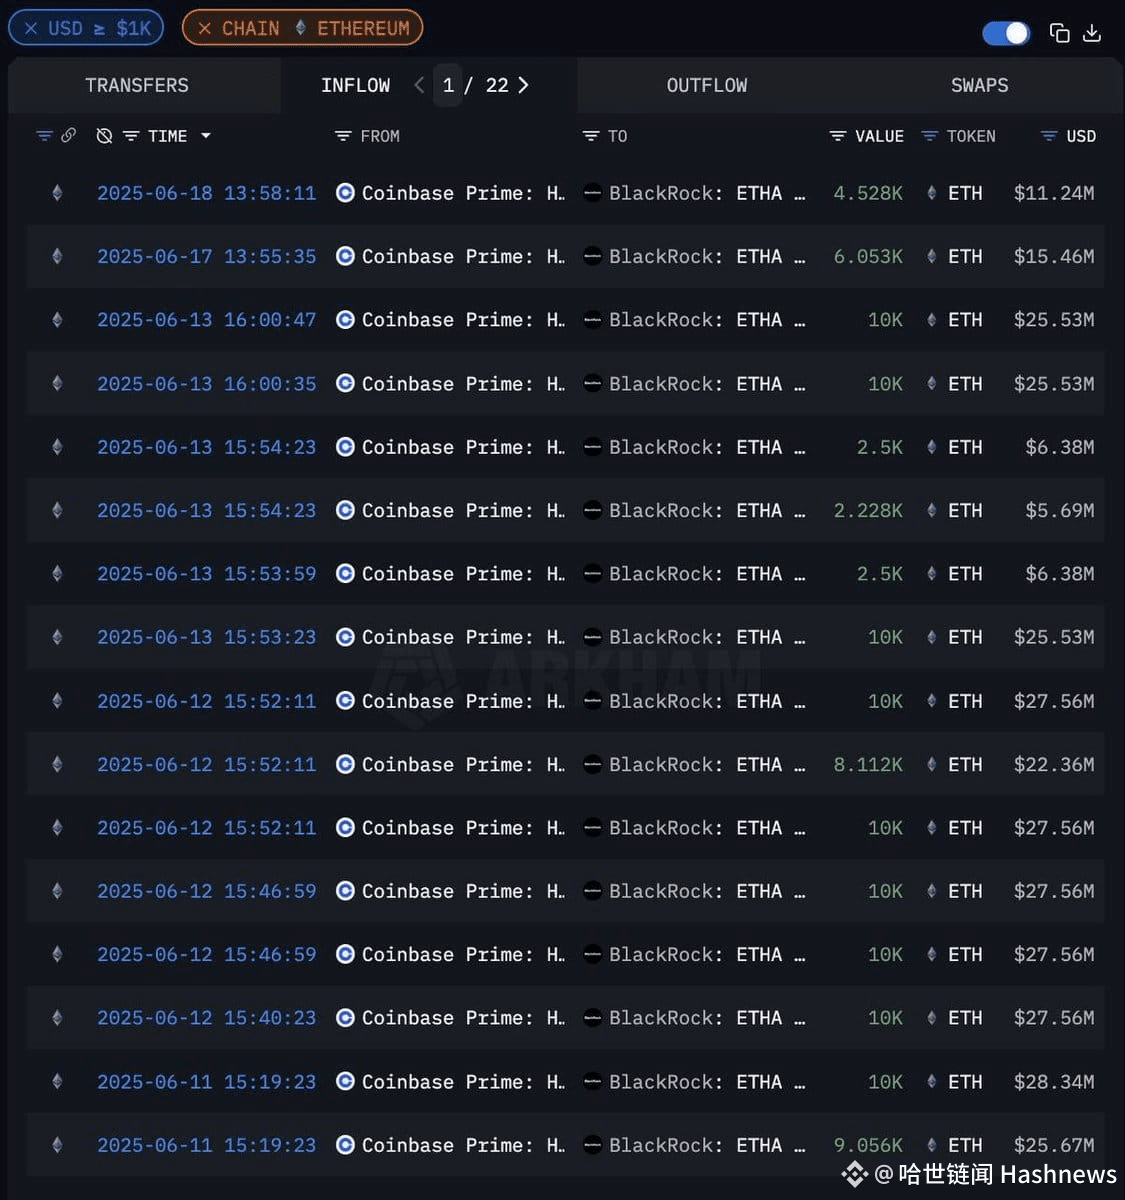Viewport: 1125px width, 1200px height.
Task: Click the $5.69M USD amount
Action: [1059, 510]
